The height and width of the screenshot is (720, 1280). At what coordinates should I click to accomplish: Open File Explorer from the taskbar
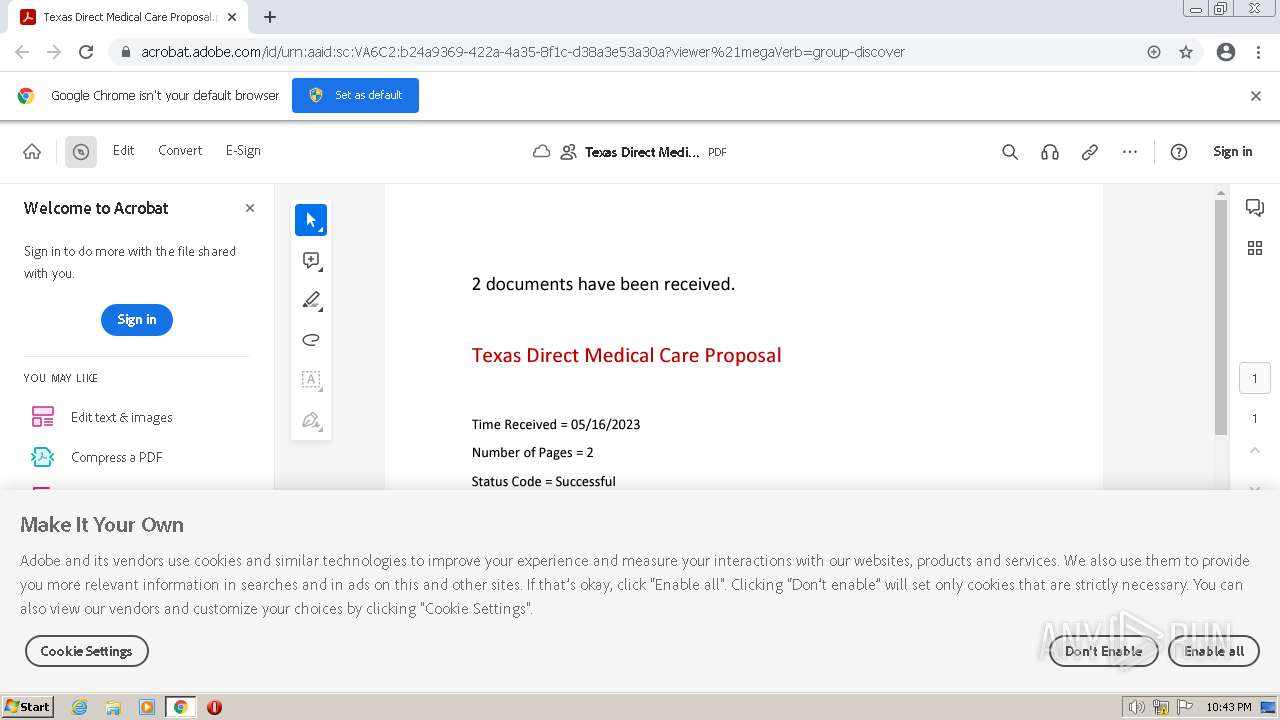click(x=113, y=707)
